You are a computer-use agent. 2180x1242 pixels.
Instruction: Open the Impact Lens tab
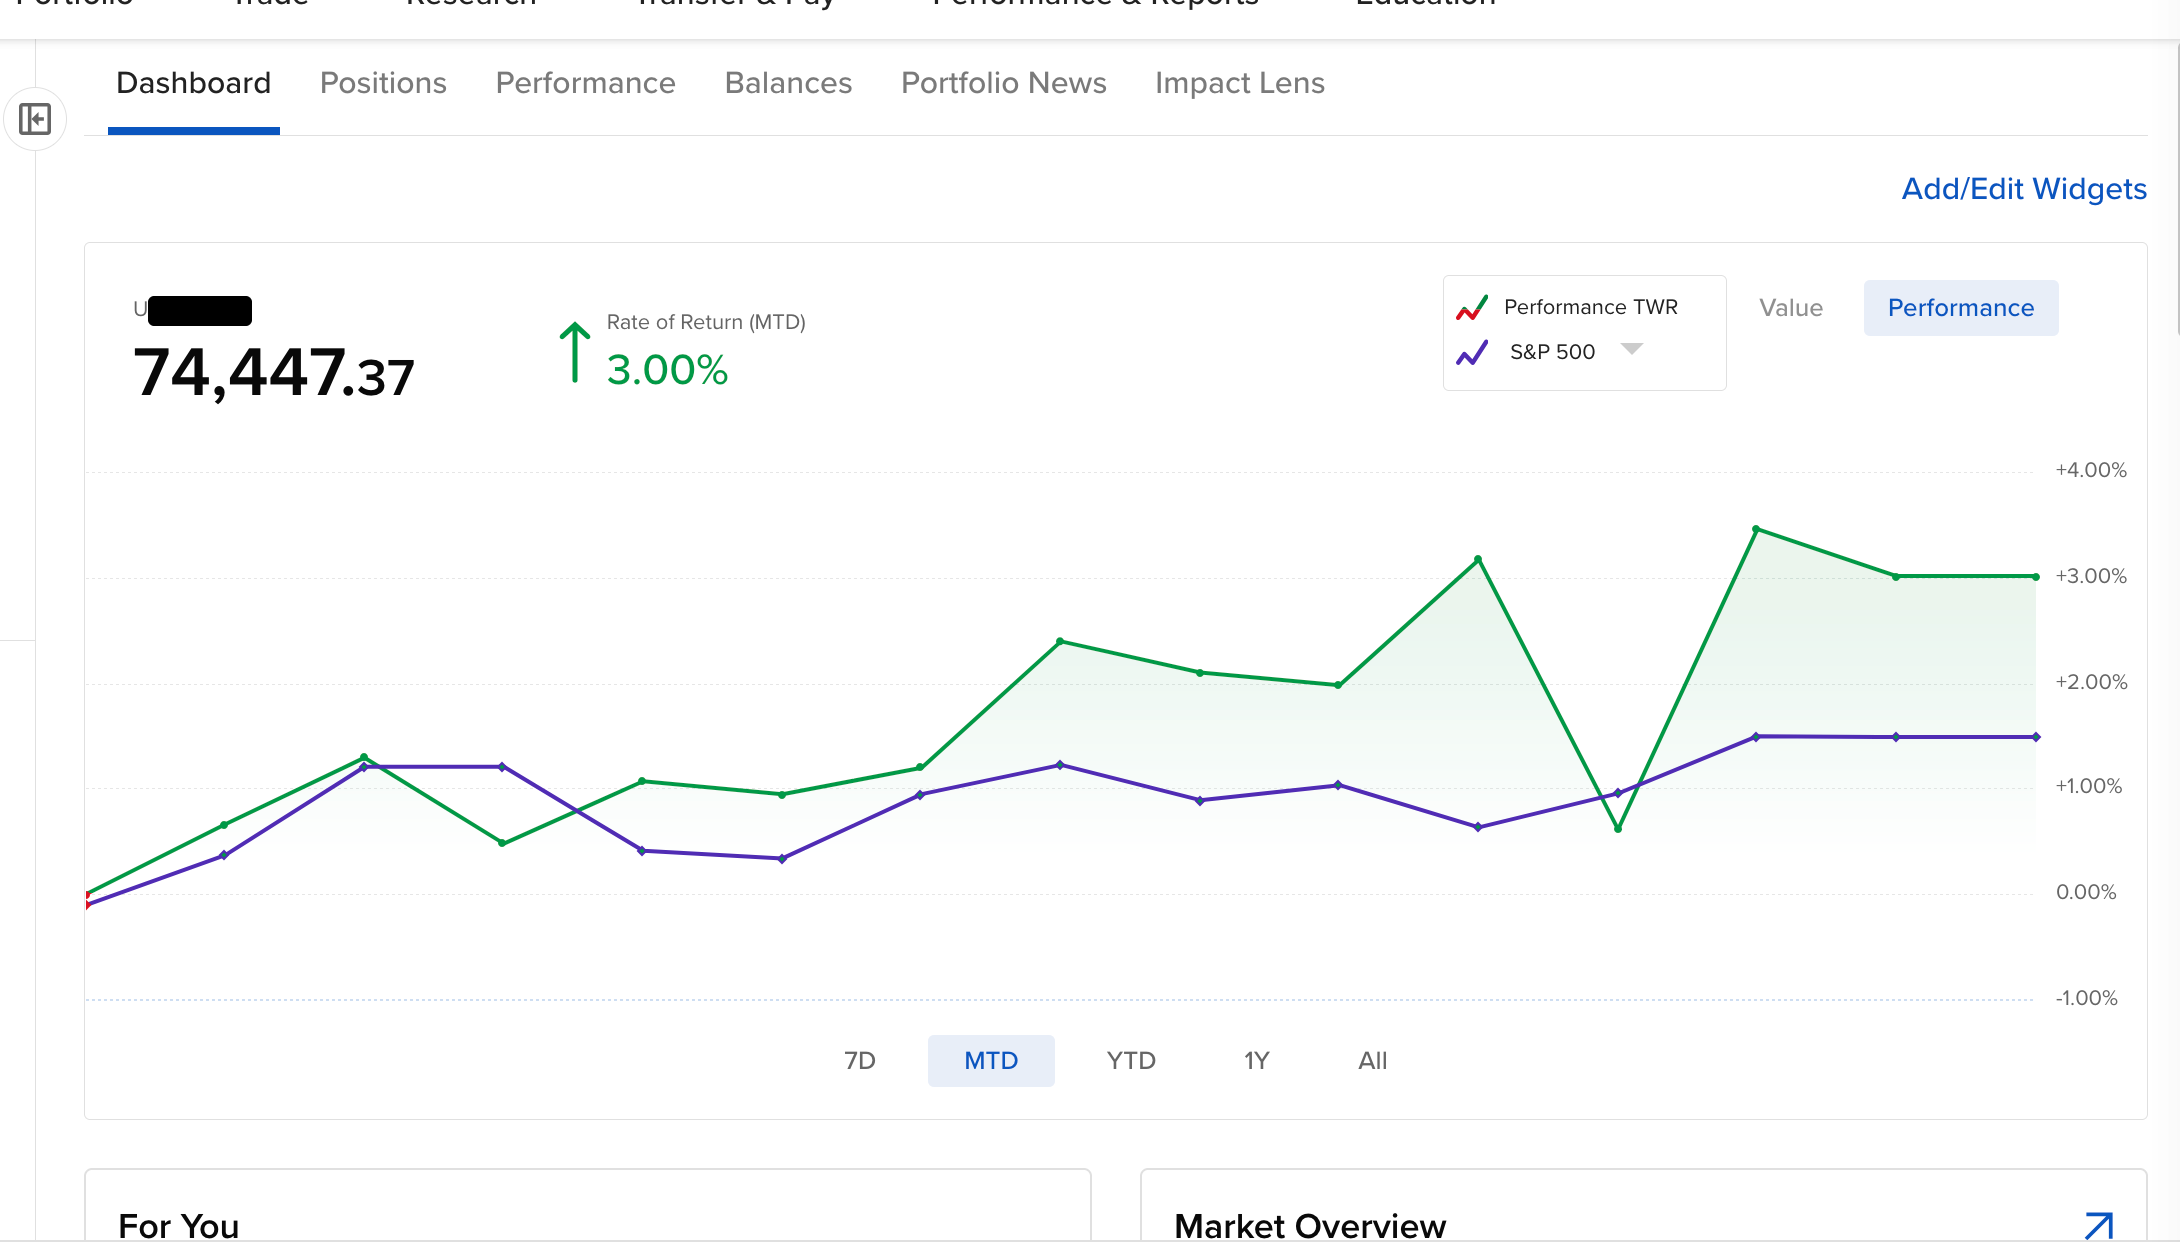(x=1240, y=83)
